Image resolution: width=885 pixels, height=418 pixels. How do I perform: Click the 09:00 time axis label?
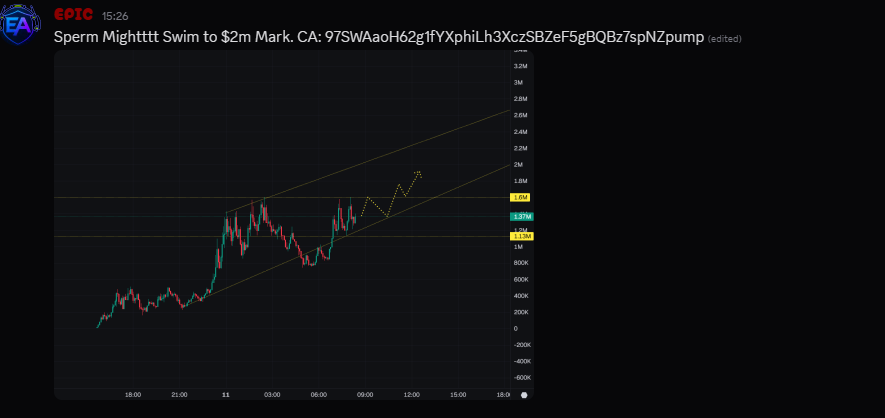tap(365, 395)
